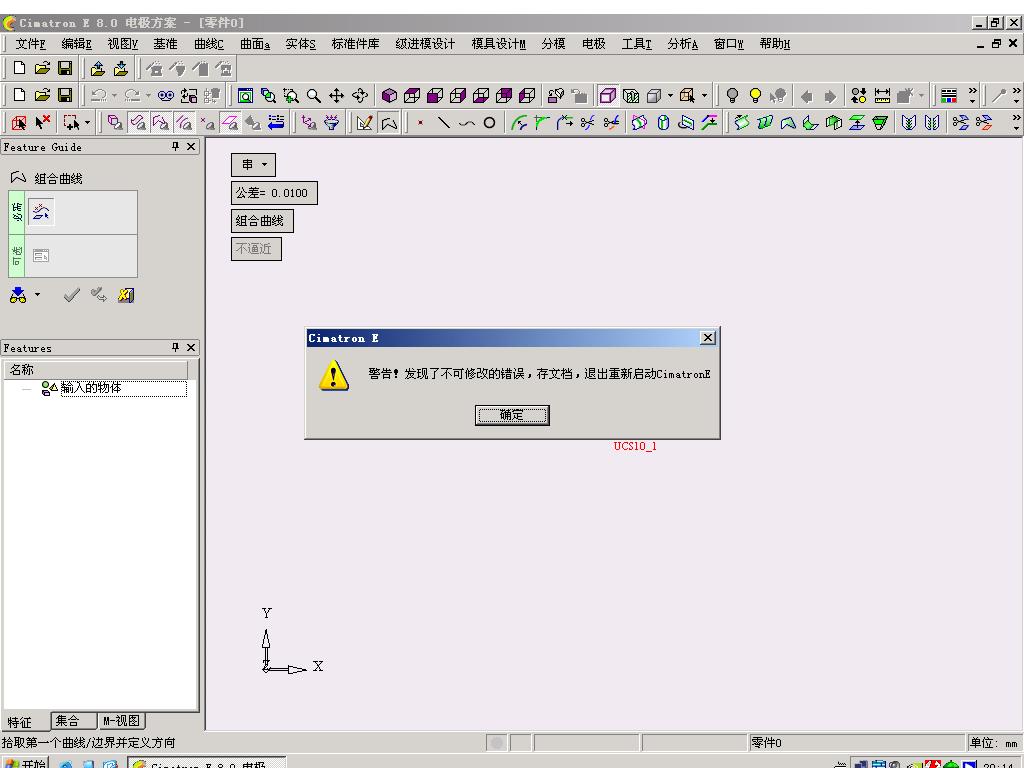Image resolution: width=1024 pixels, height=768 pixels.
Task: Click the upload-folder export icon
Action: (x=98, y=69)
